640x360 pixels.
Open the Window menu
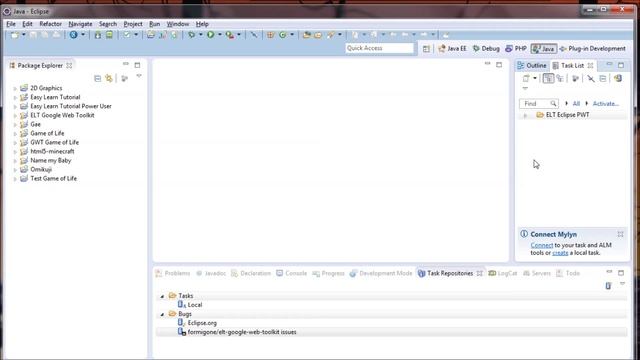pyautogui.click(x=178, y=24)
